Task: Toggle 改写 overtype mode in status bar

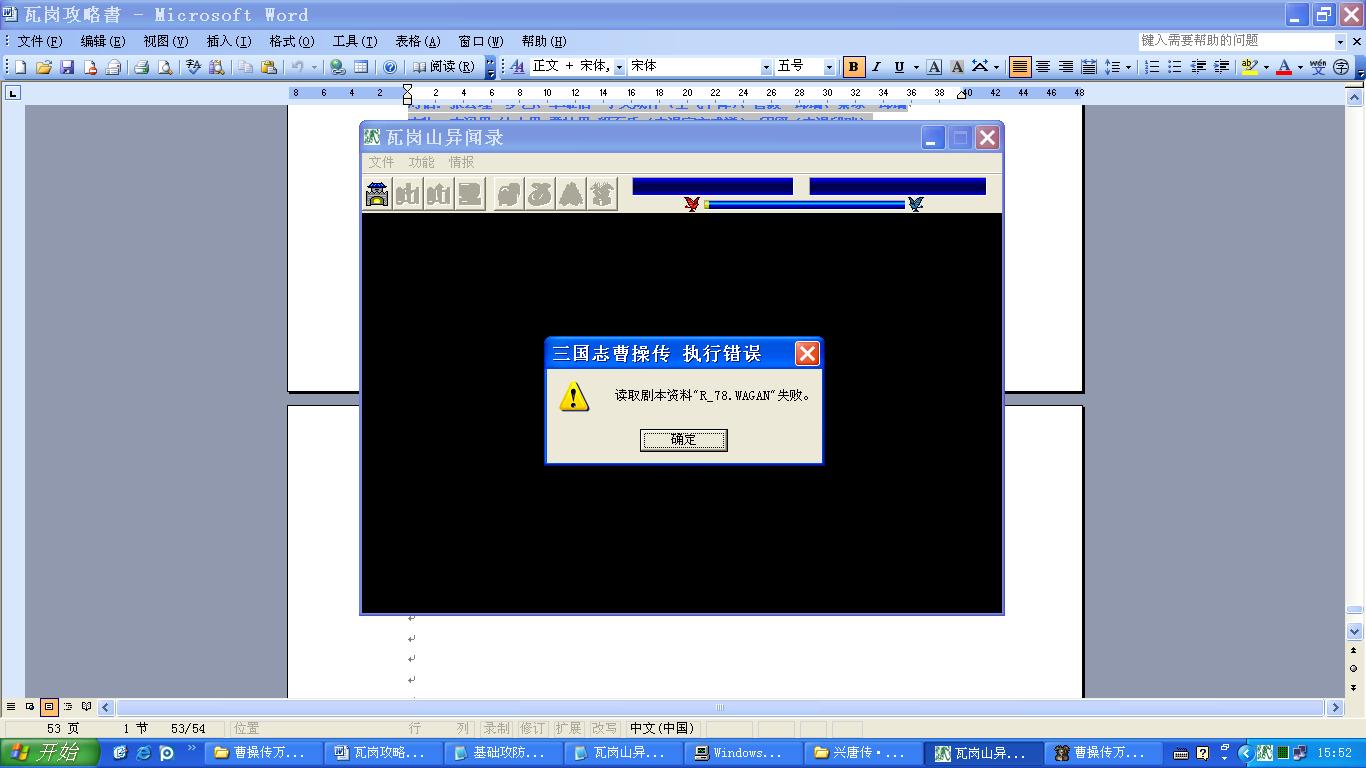Action: (x=604, y=728)
